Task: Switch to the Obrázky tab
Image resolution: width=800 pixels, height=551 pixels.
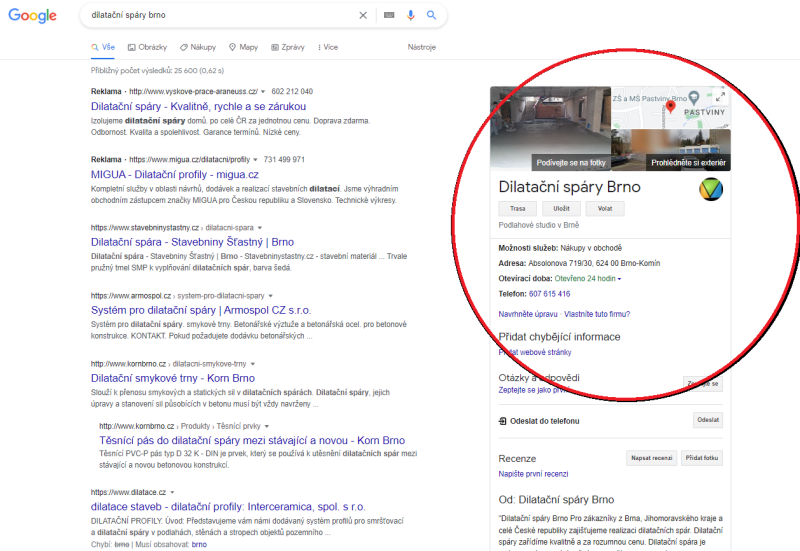Action: tap(147, 47)
